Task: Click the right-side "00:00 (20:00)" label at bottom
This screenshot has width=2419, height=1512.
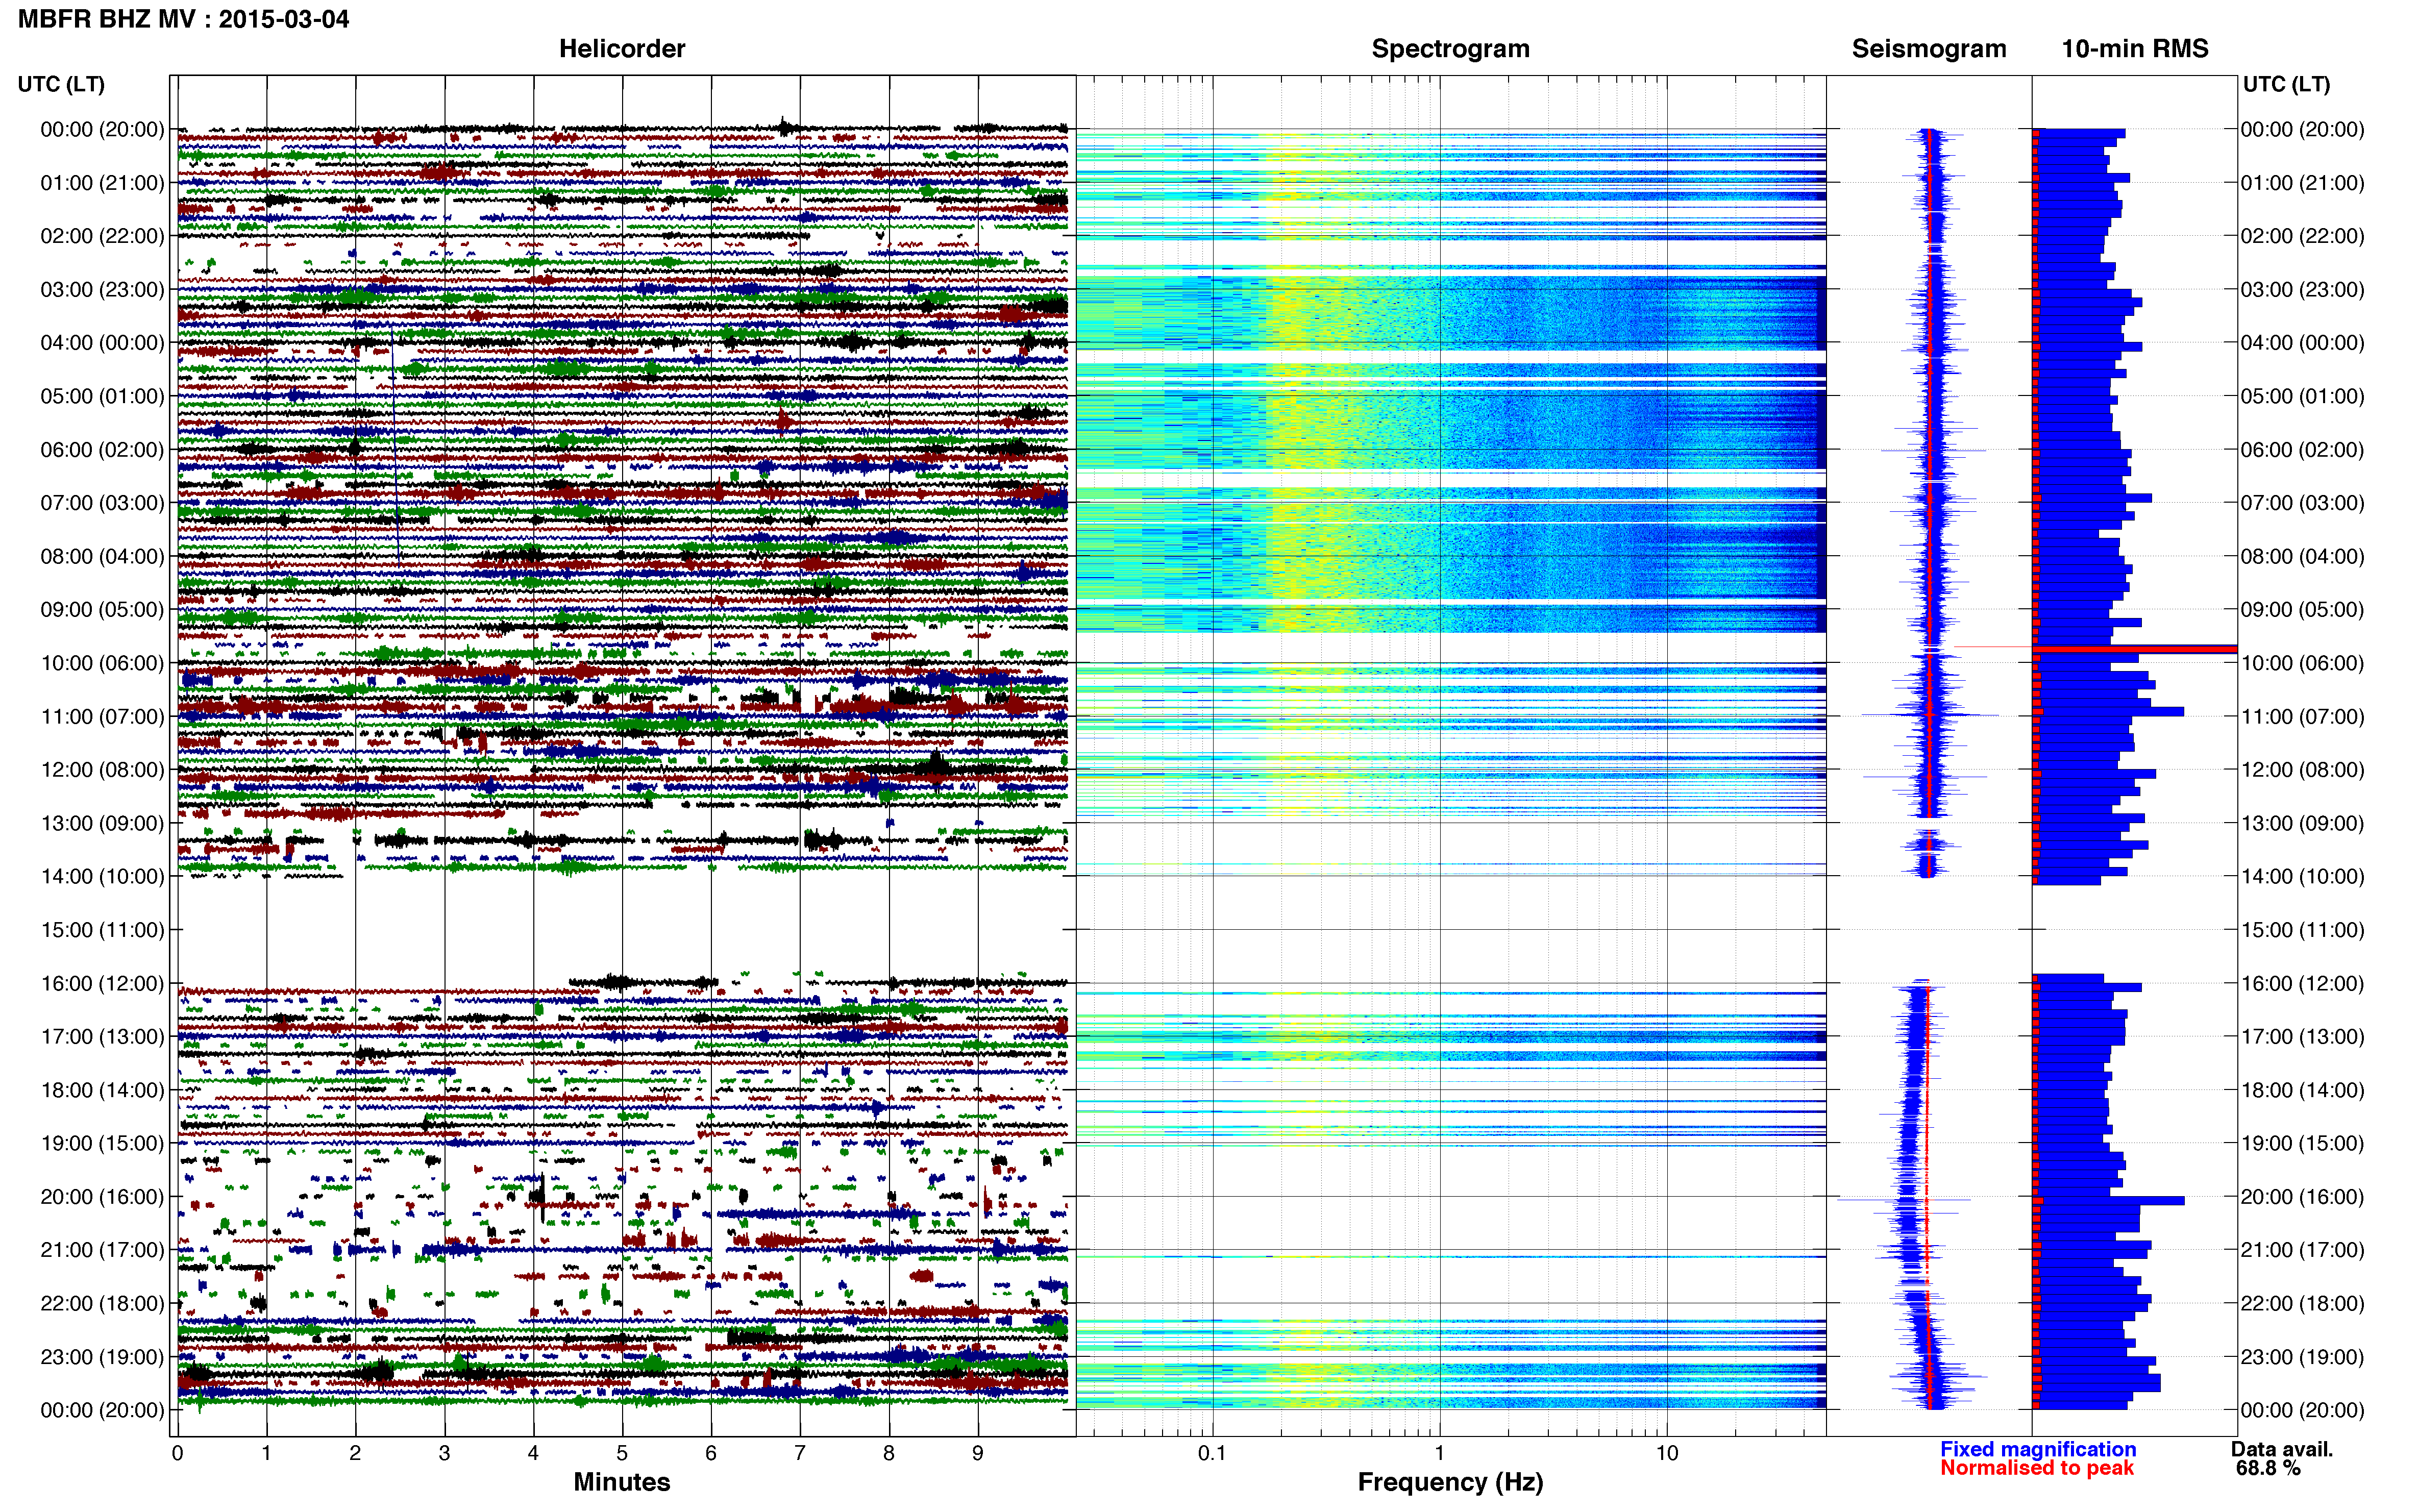Action: 2302,1410
